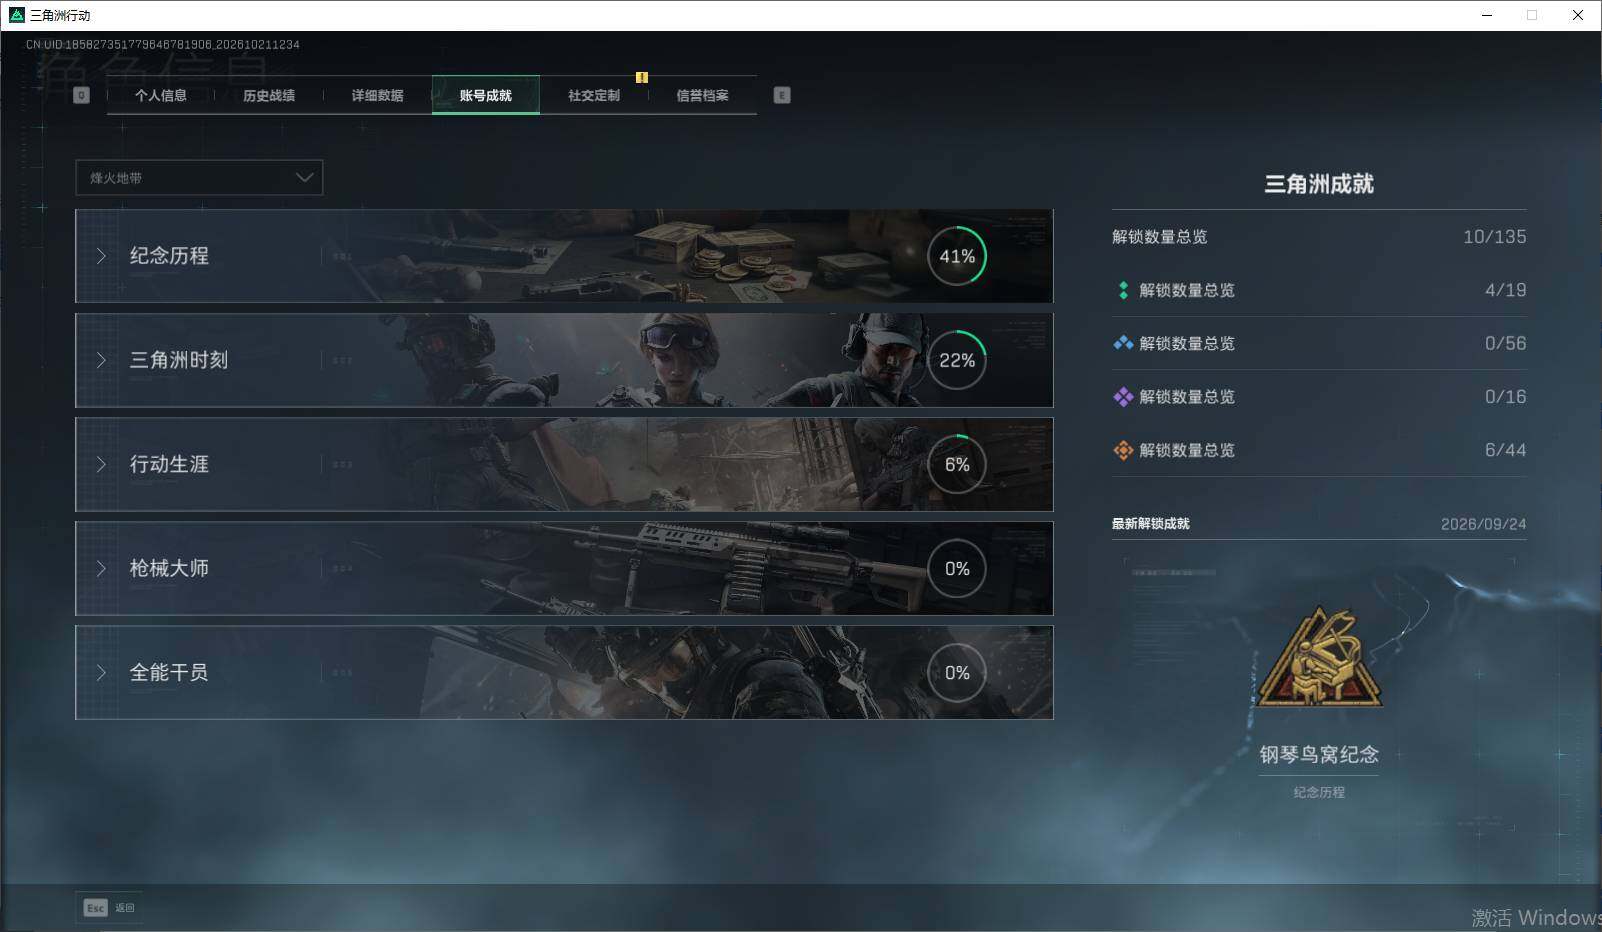Screen dimensions: 1602x932
Task: Click the 三角洲行动 app icon in title bar
Action: pyautogui.click(x=16, y=15)
